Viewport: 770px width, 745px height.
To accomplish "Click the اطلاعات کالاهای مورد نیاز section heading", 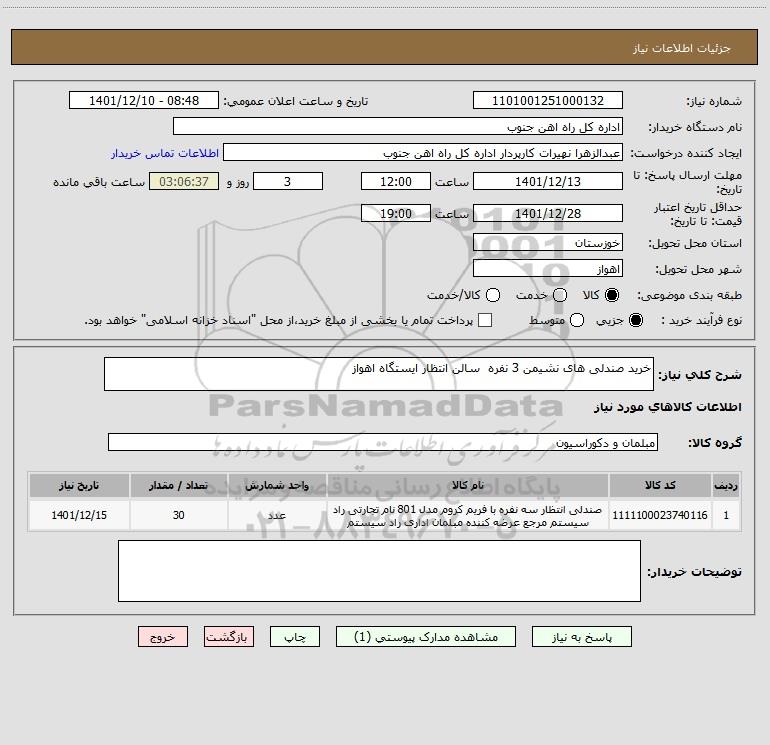I will coord(667,407).
